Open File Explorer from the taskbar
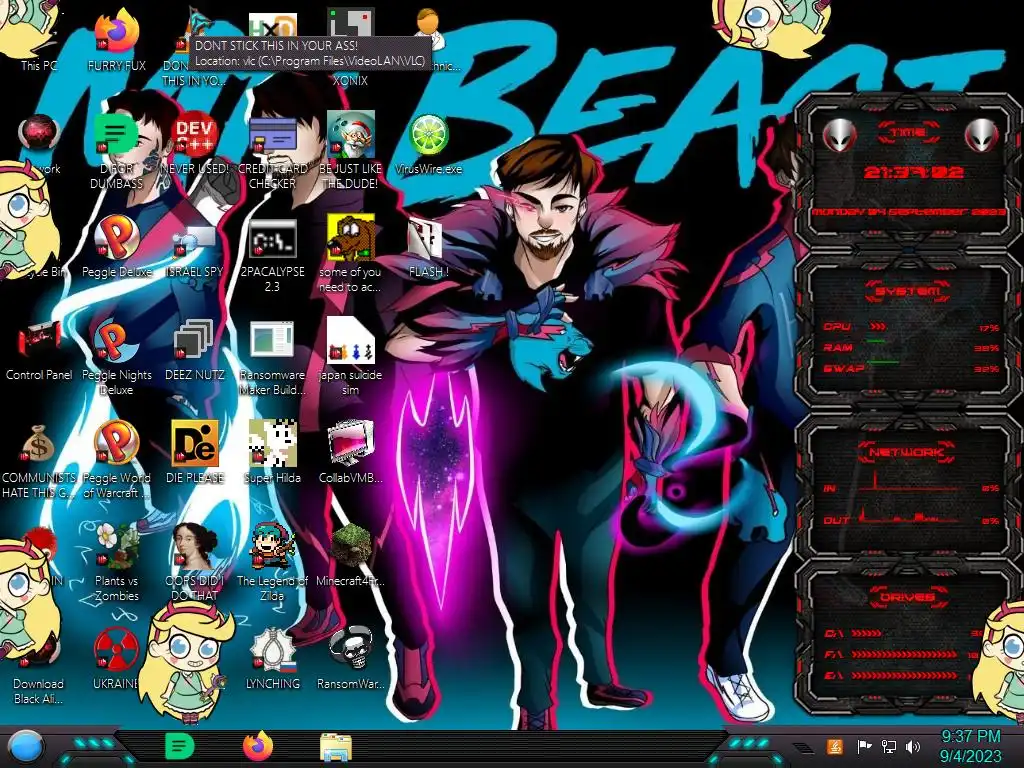This screenshot has height=768, width=1024. (336, 748)
